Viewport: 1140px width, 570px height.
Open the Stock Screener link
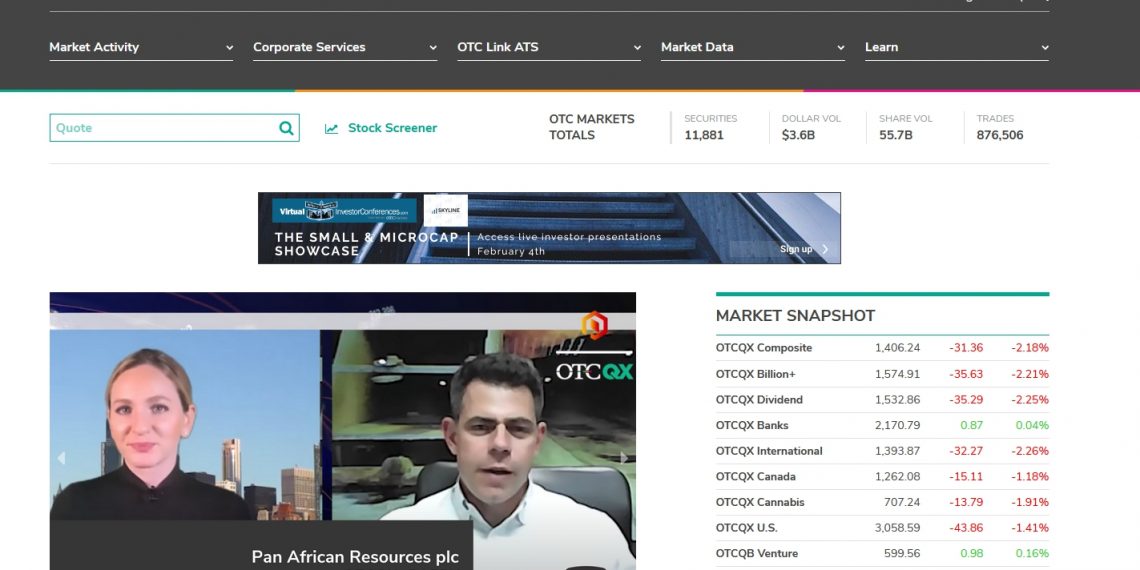click(393, 128)
